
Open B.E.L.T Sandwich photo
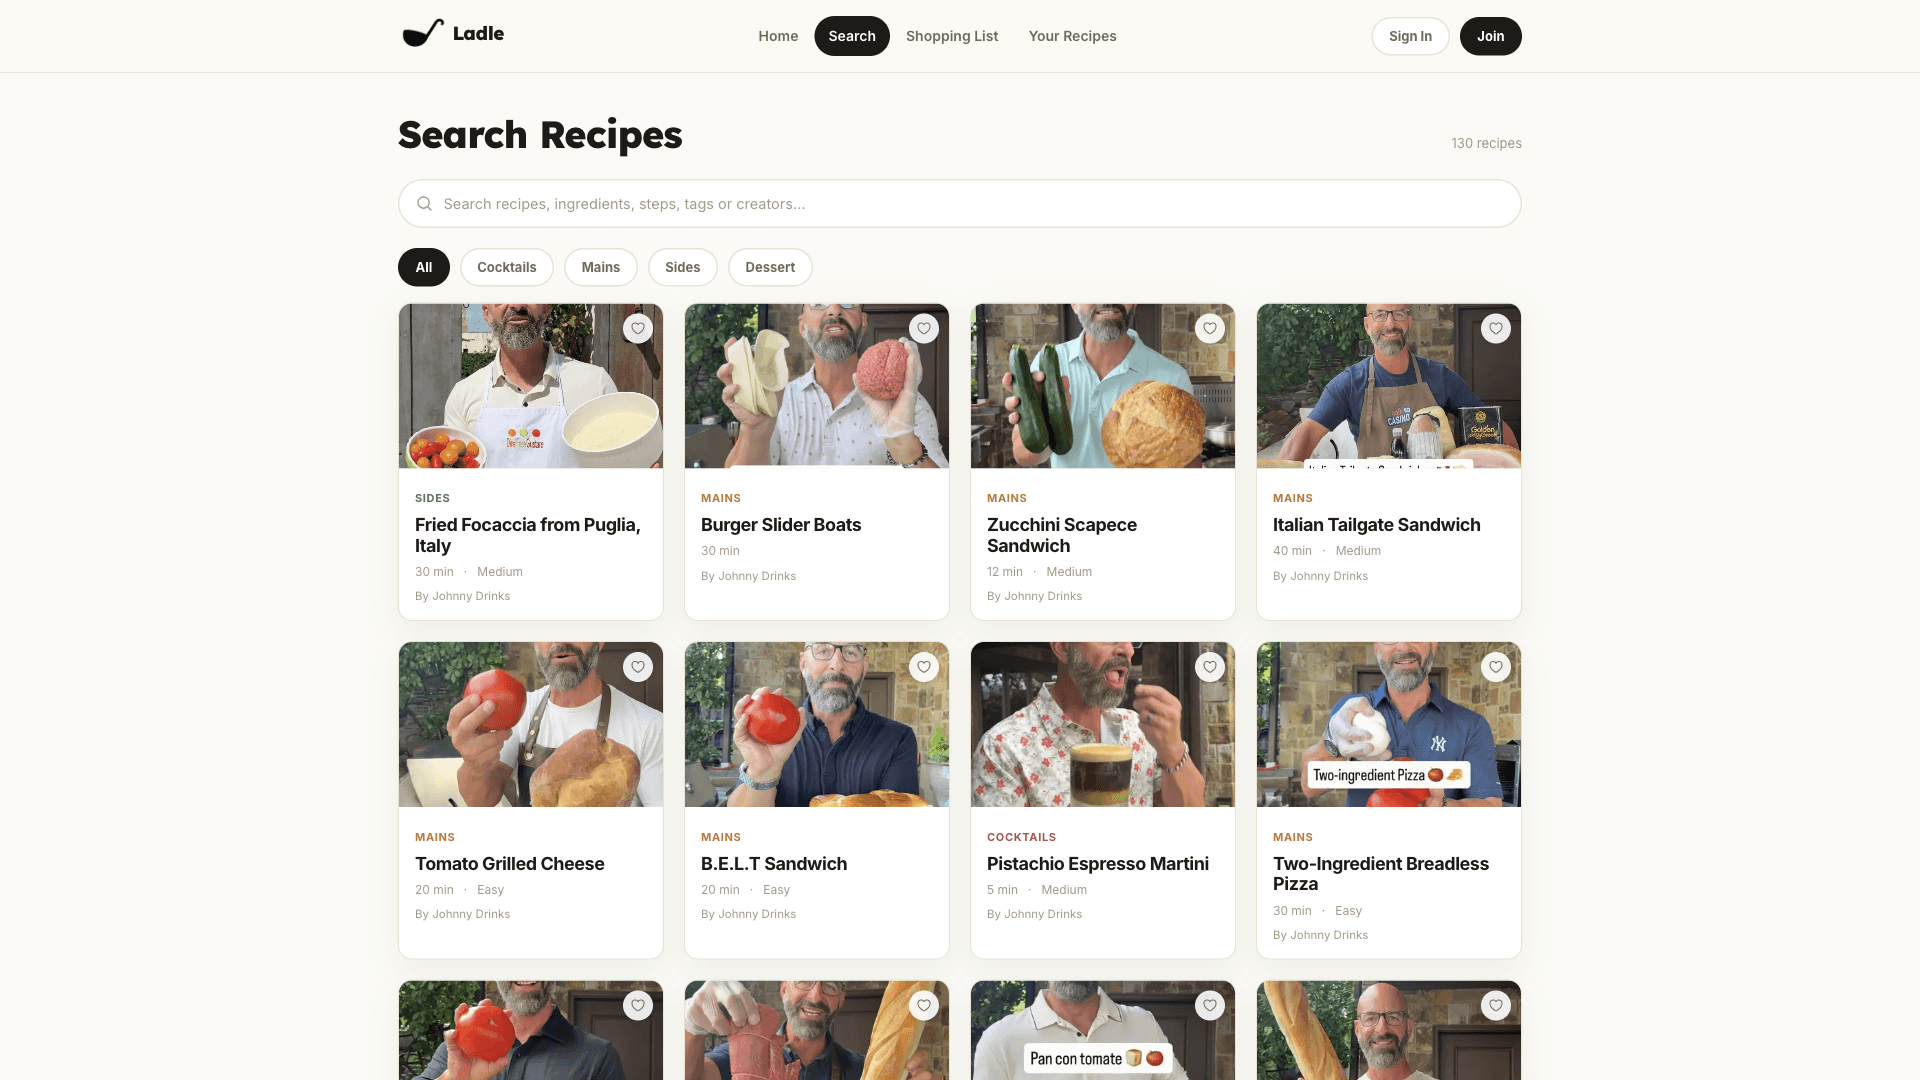point(817,725)
